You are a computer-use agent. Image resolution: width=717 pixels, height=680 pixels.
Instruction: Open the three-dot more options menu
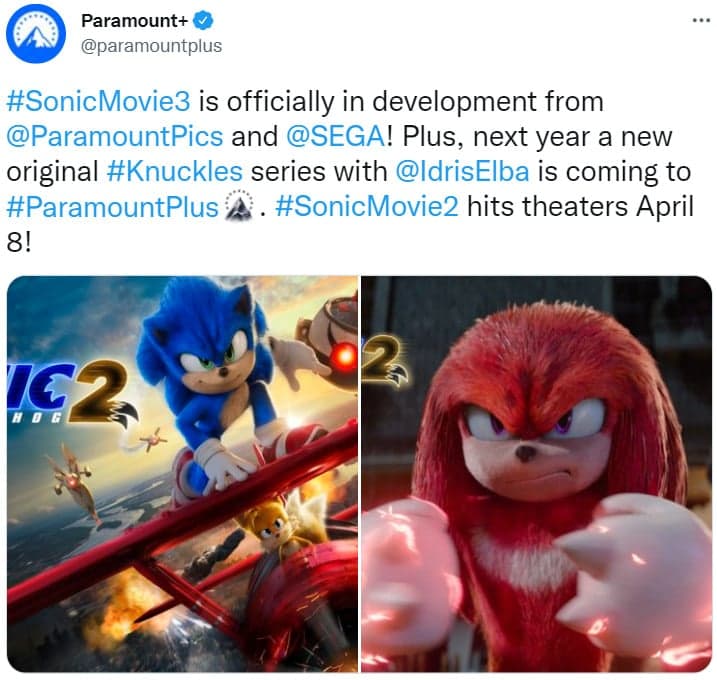701,20
